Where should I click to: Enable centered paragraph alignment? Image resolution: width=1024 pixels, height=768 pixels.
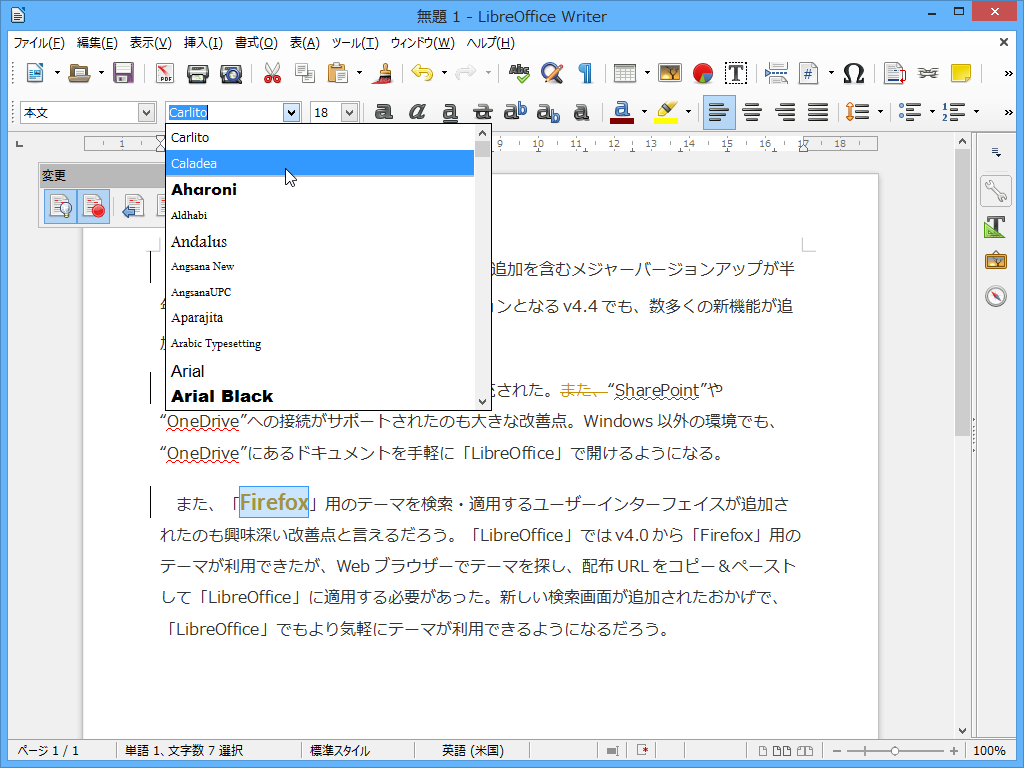click(751, 112)
